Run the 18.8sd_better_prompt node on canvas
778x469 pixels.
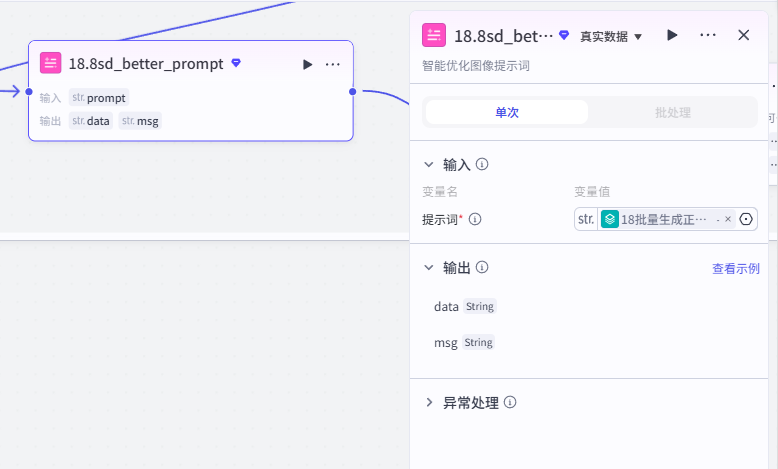point(307,65)
